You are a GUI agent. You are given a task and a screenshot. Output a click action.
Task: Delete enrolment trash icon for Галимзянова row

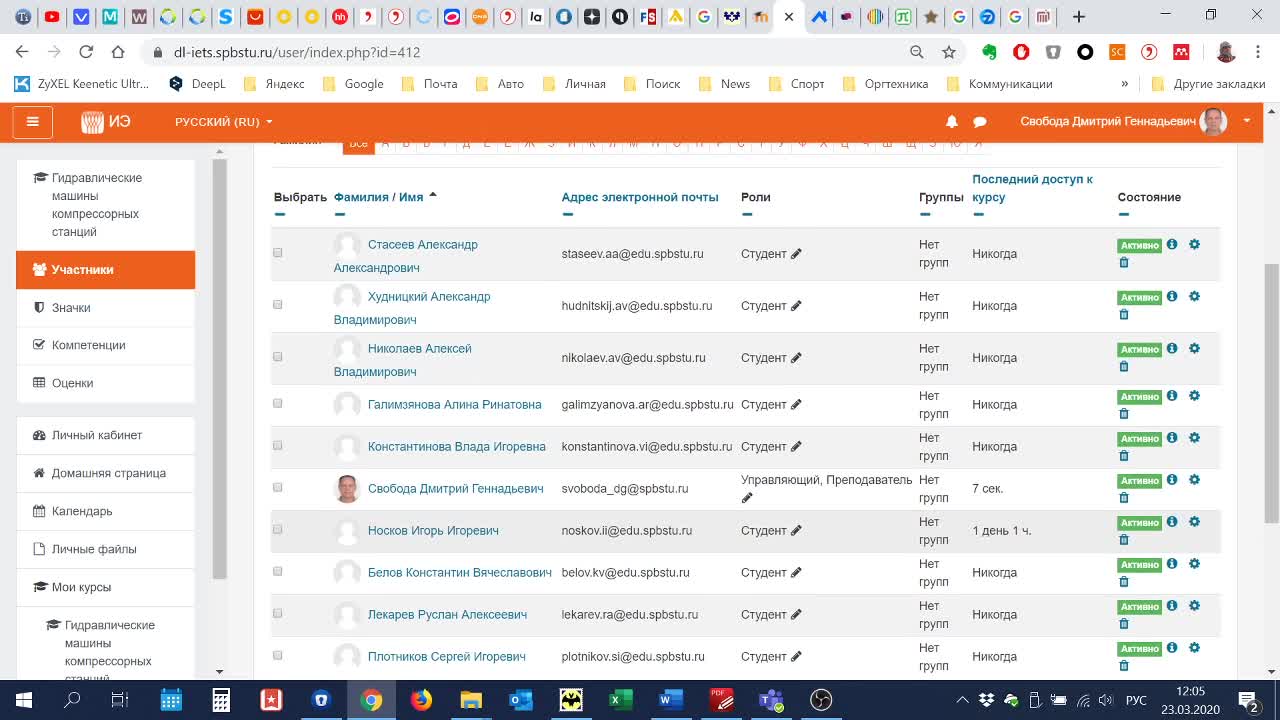(x=1124, y=414)
